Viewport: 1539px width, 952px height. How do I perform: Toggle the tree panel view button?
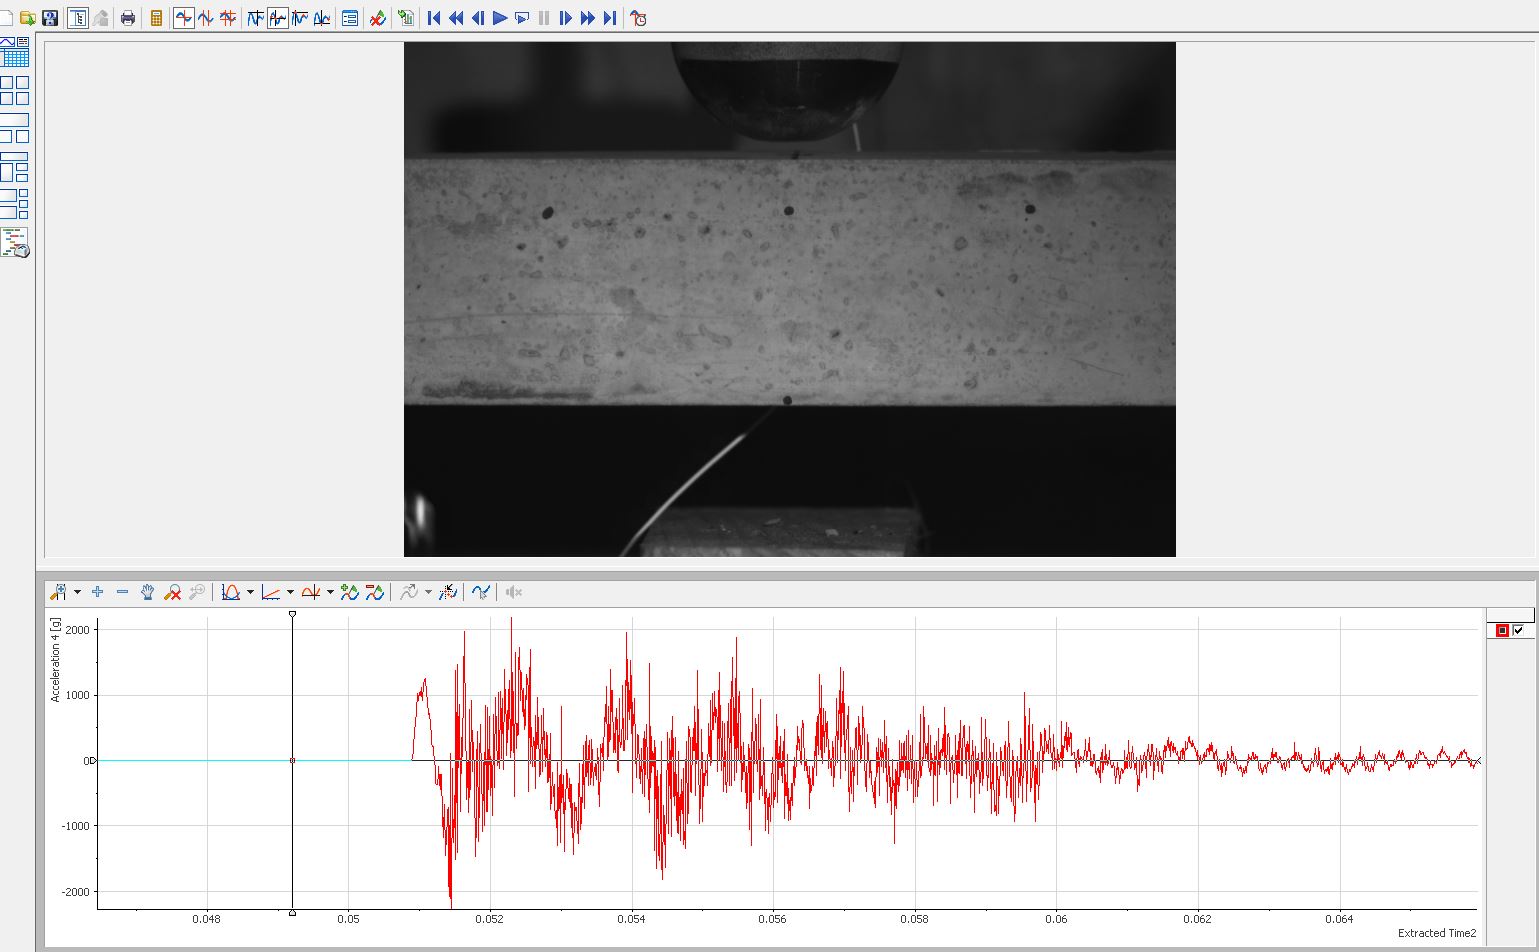pyautogui.click(x=78, y=18)
